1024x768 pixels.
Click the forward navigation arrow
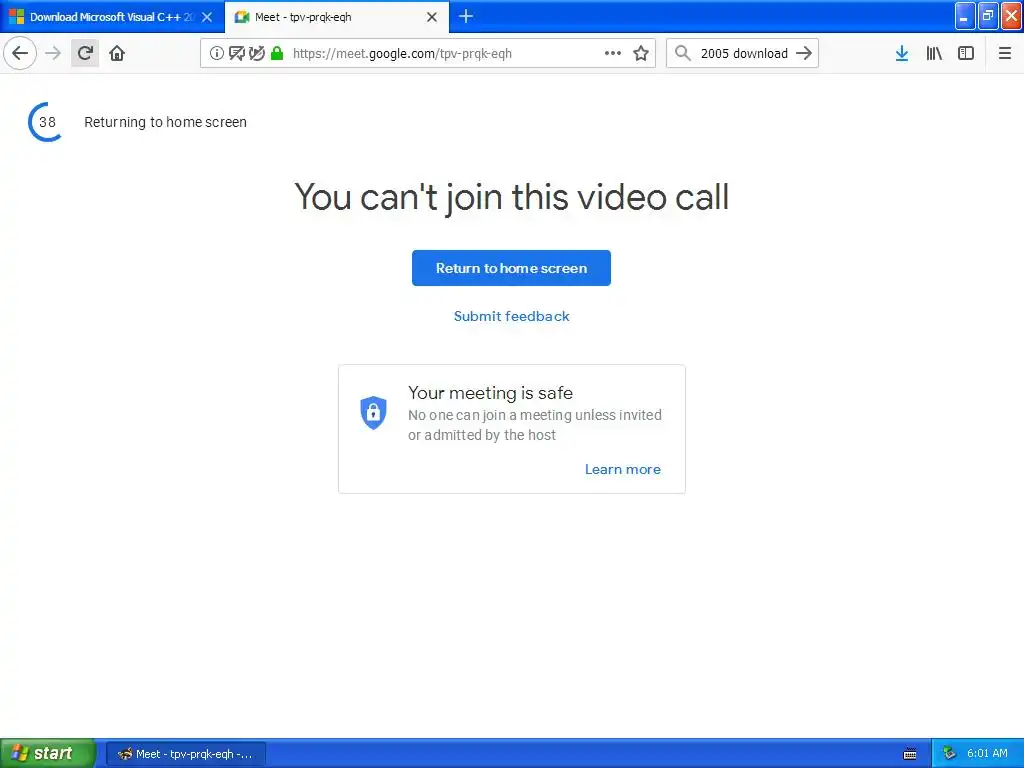point(53,53)
